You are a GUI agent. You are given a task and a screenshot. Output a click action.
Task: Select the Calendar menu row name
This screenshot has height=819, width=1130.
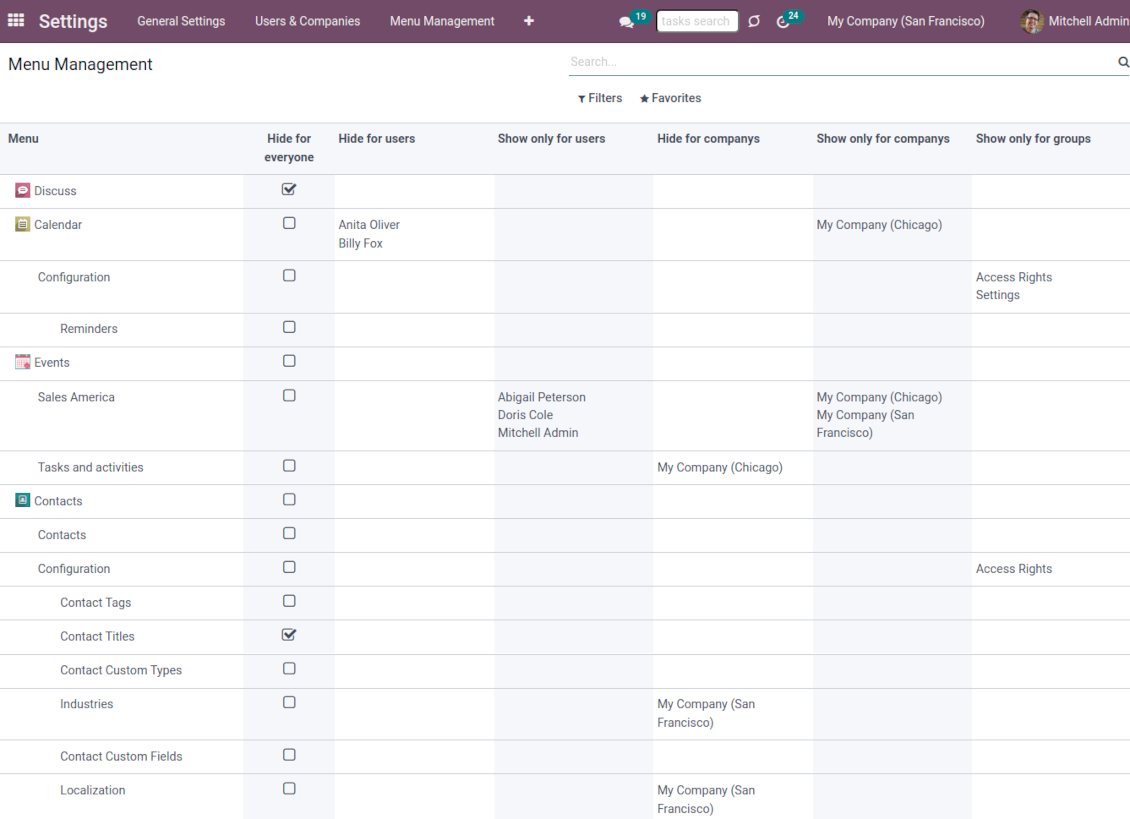coord(58,225)
